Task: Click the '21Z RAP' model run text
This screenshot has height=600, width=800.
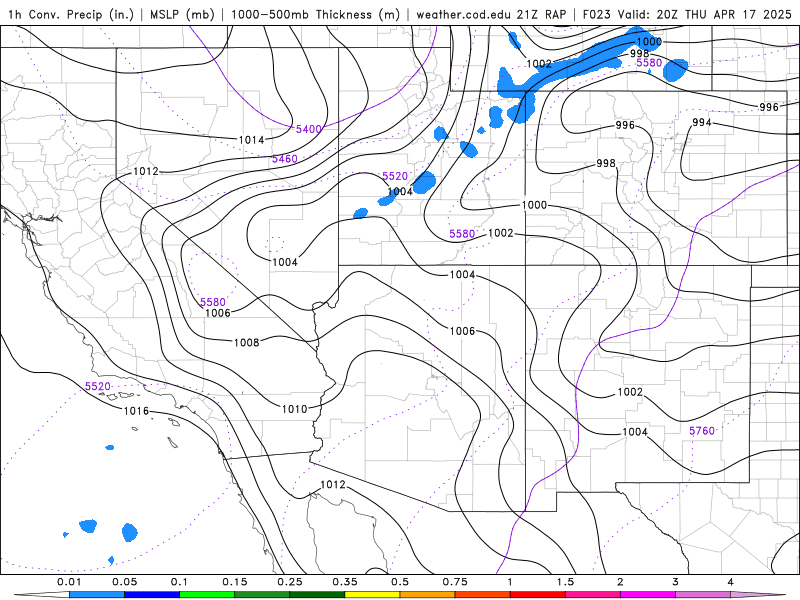Action: coord(541,14)
